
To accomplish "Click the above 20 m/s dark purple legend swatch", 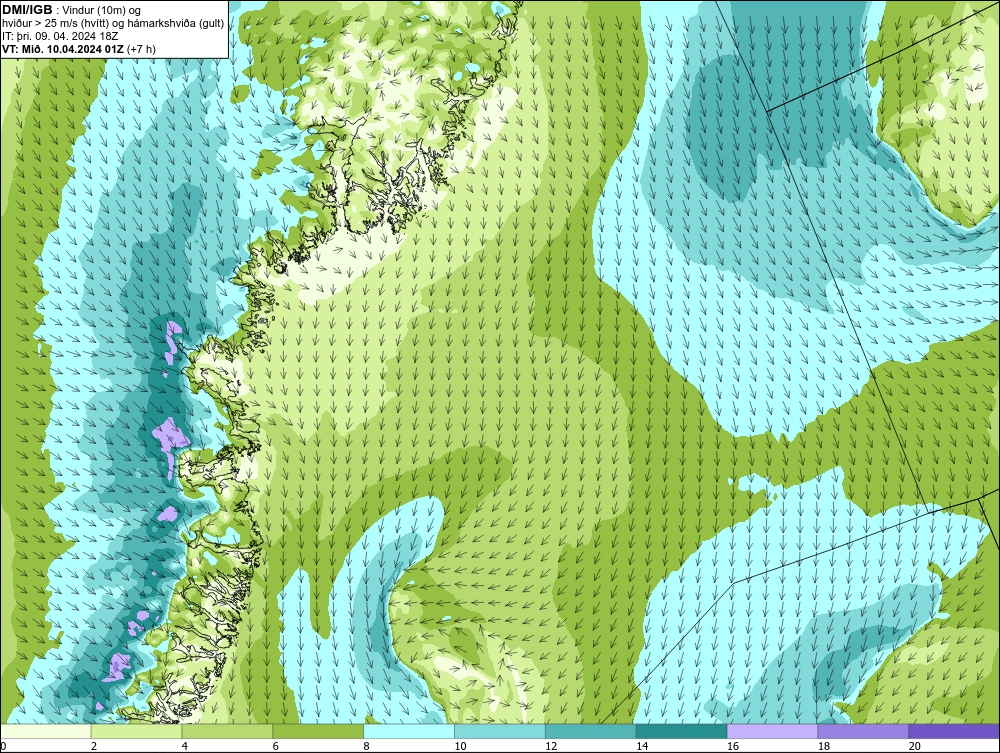I will point(954,731).
